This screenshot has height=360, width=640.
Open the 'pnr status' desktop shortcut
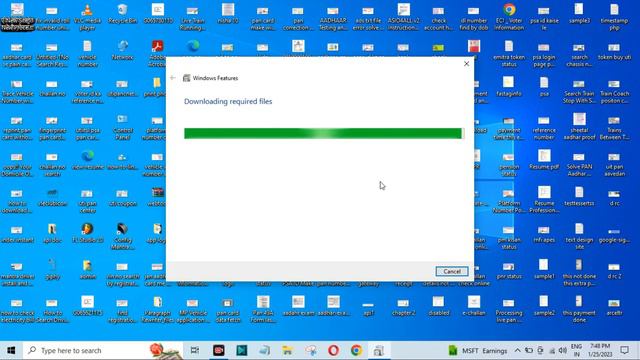click(509, 269)
